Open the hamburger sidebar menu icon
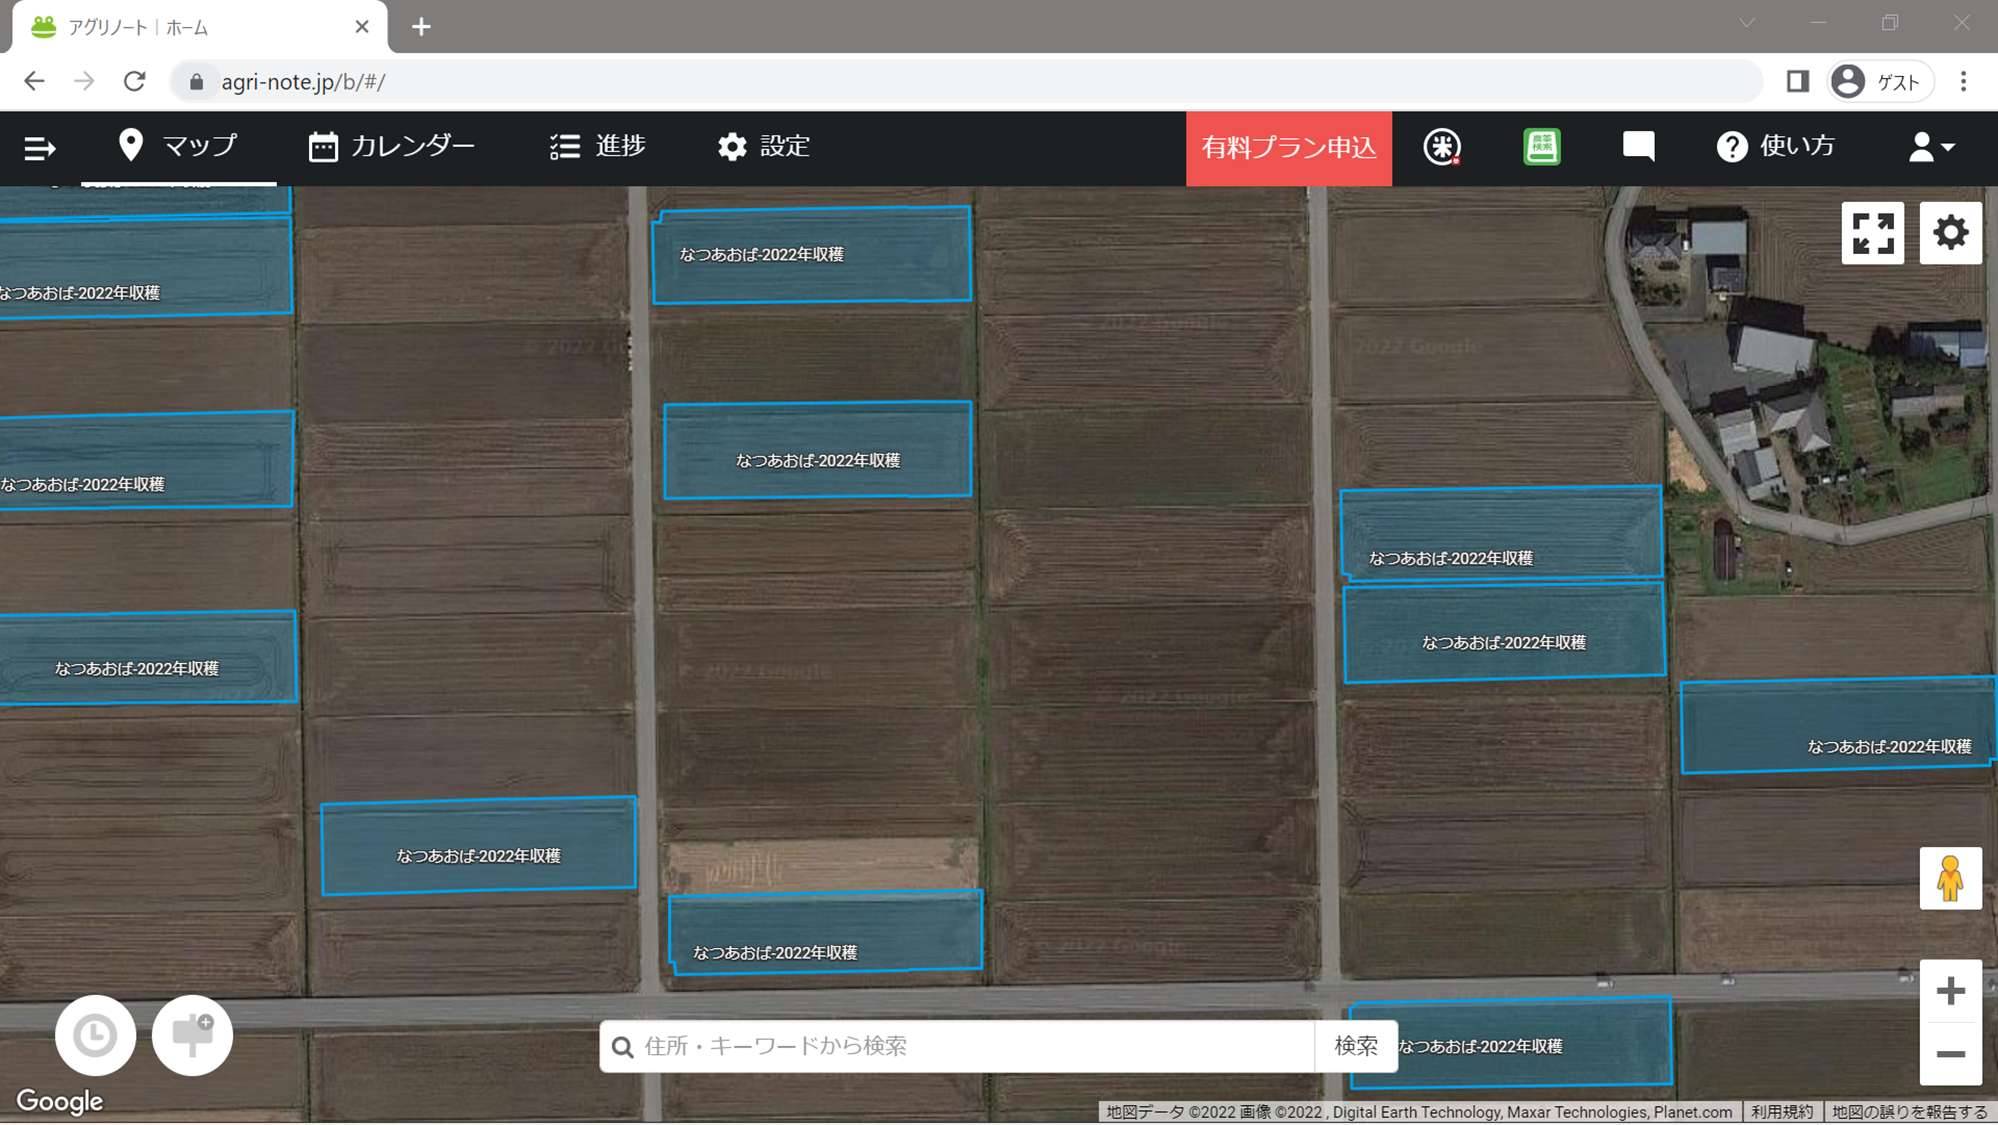The image size is (1998, 1125). (x=39, y=148)
